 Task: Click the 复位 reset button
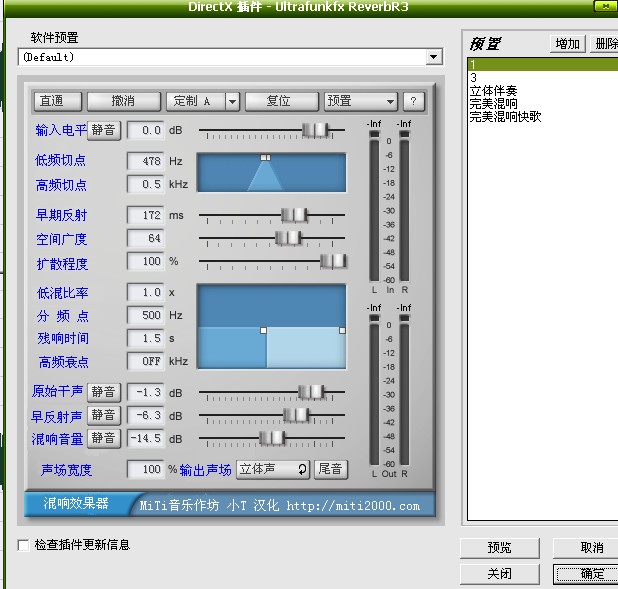[x=281, y=101]
